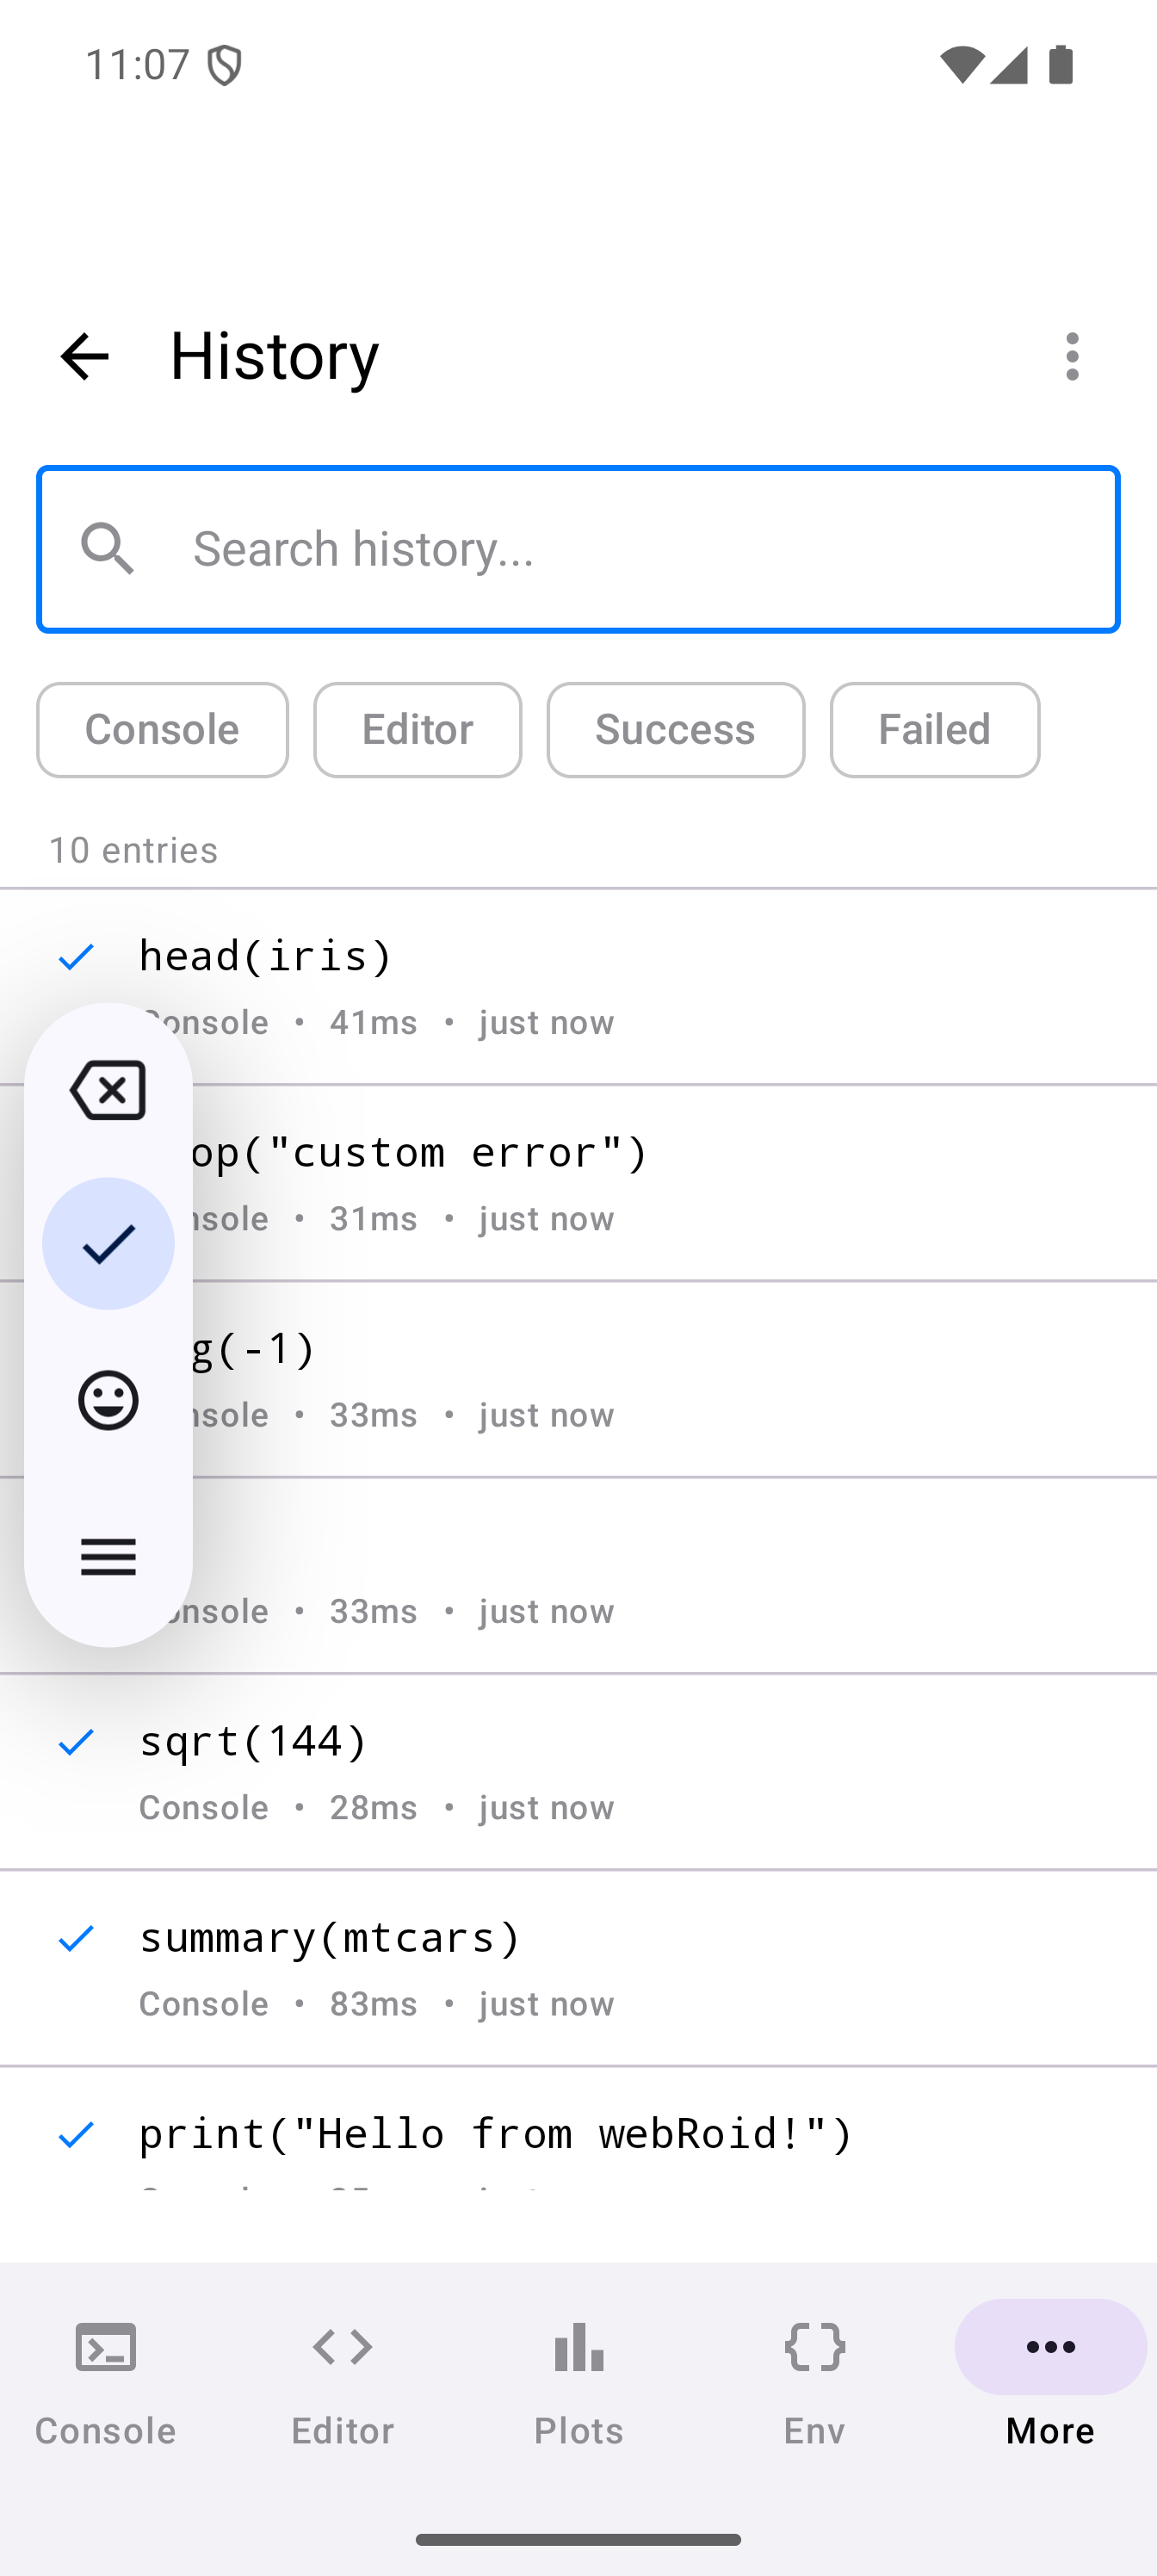This screenshot has width=1157, height=2576.
Task: Tap the hamburger lines icon in floating bar
Action: [108, 1557]
